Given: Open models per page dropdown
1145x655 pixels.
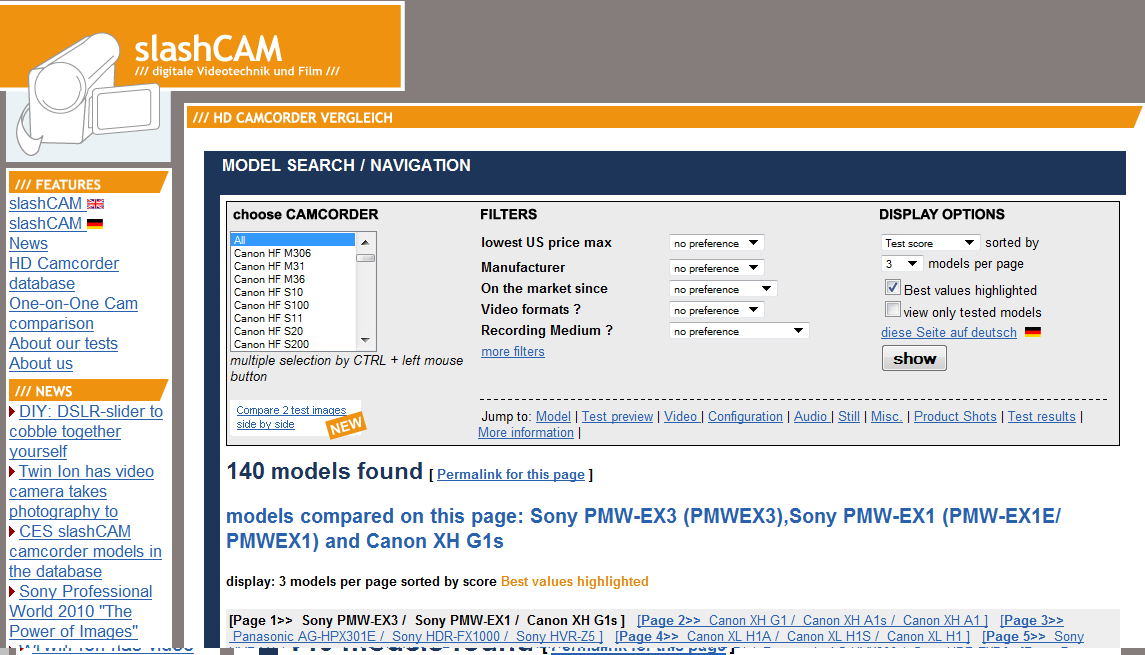Looking at the screenshot, I should pyautogui.click(x=903, y=264).
